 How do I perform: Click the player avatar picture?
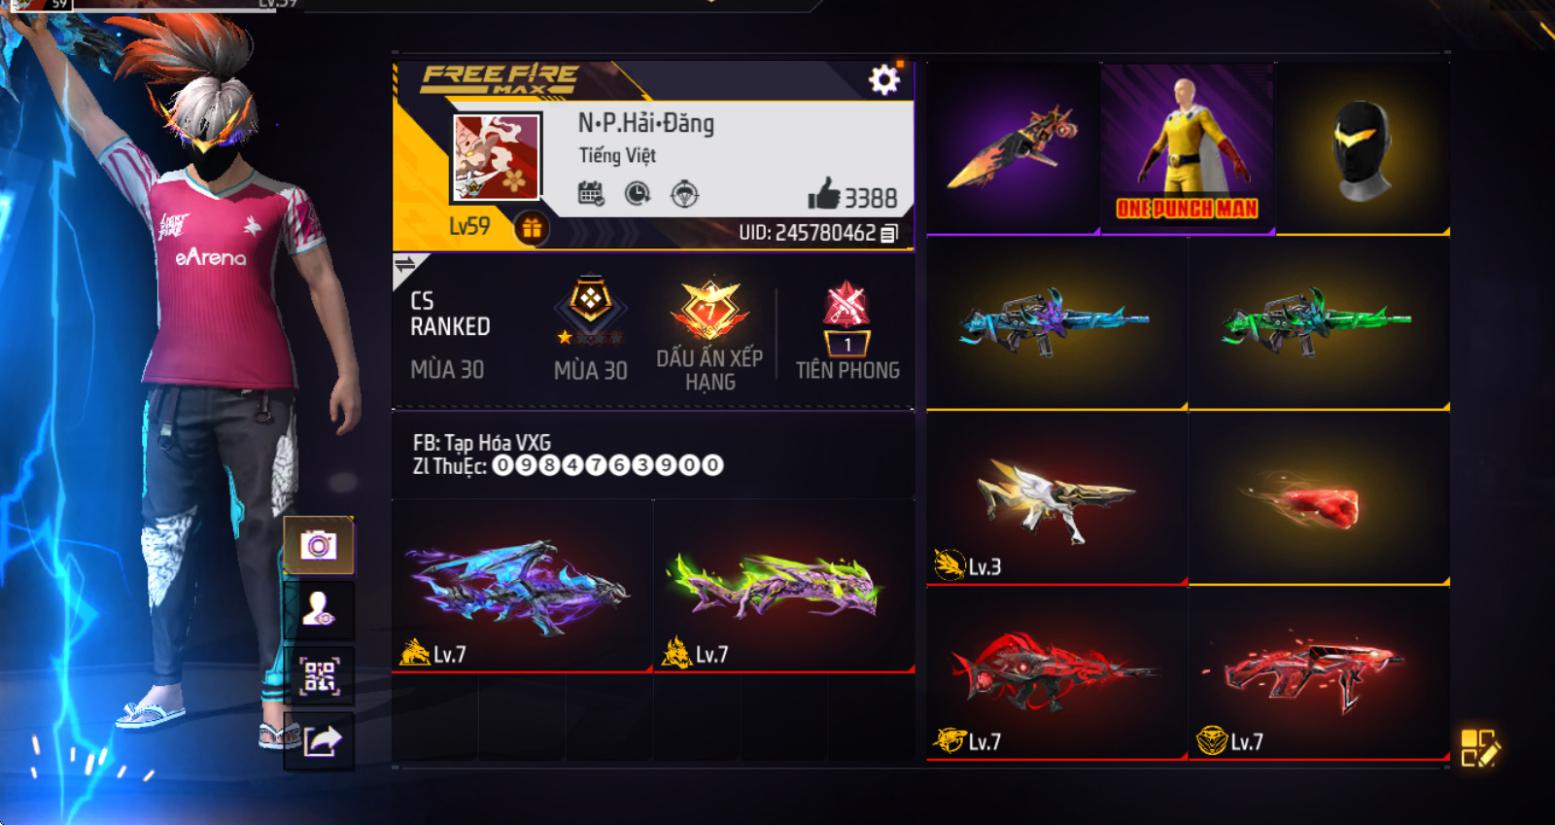pyautogui.click(x=497, y=158)
